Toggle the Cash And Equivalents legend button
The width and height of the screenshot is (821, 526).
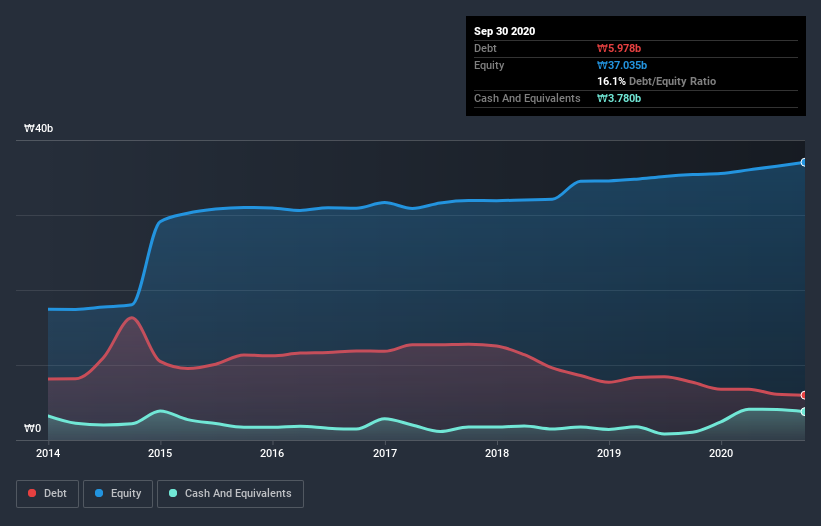(x=230, y=494)
